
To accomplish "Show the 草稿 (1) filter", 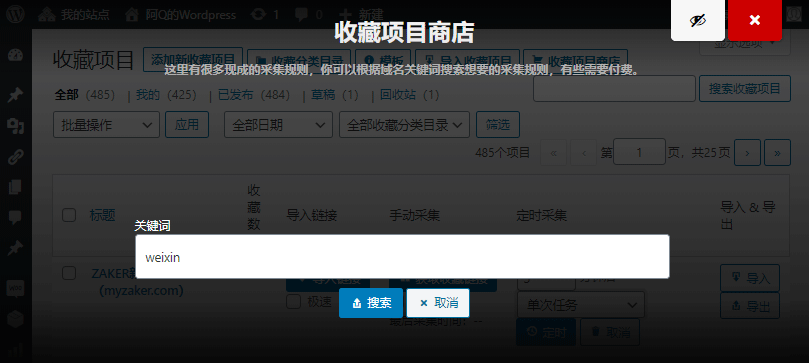I will pyautogui.click(x=334, y=95).
